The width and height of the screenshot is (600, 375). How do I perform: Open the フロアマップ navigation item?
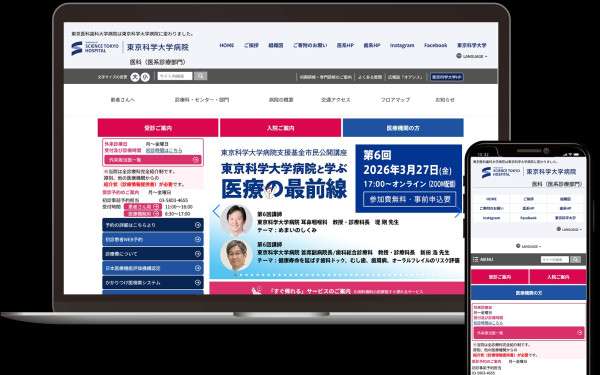pos(395,99)
